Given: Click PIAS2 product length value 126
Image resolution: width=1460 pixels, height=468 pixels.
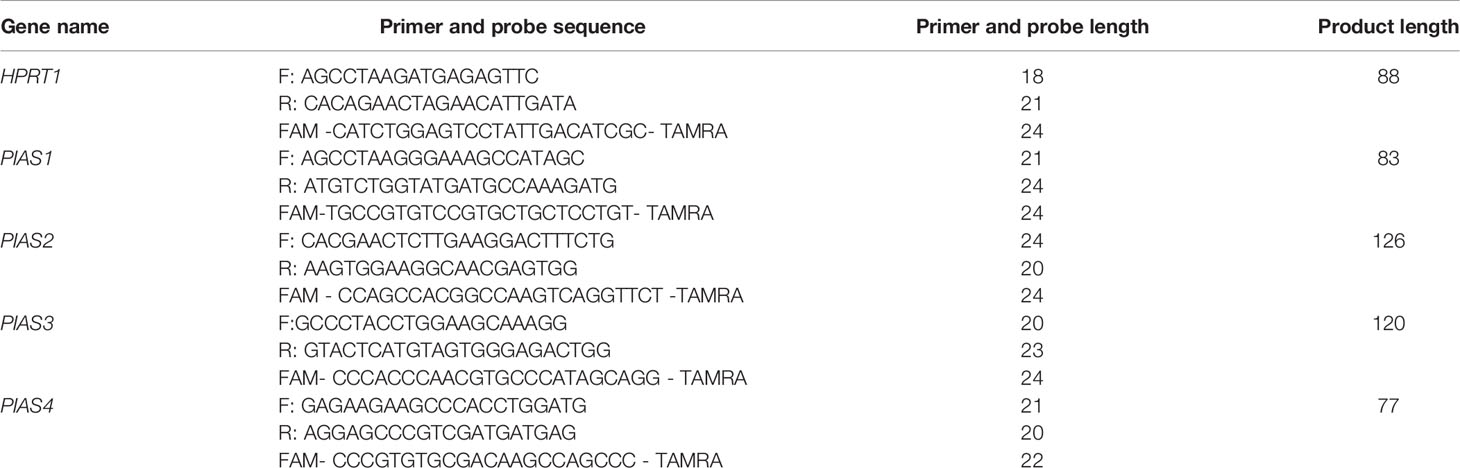Looking at the screenshot, I should 1389,241.
